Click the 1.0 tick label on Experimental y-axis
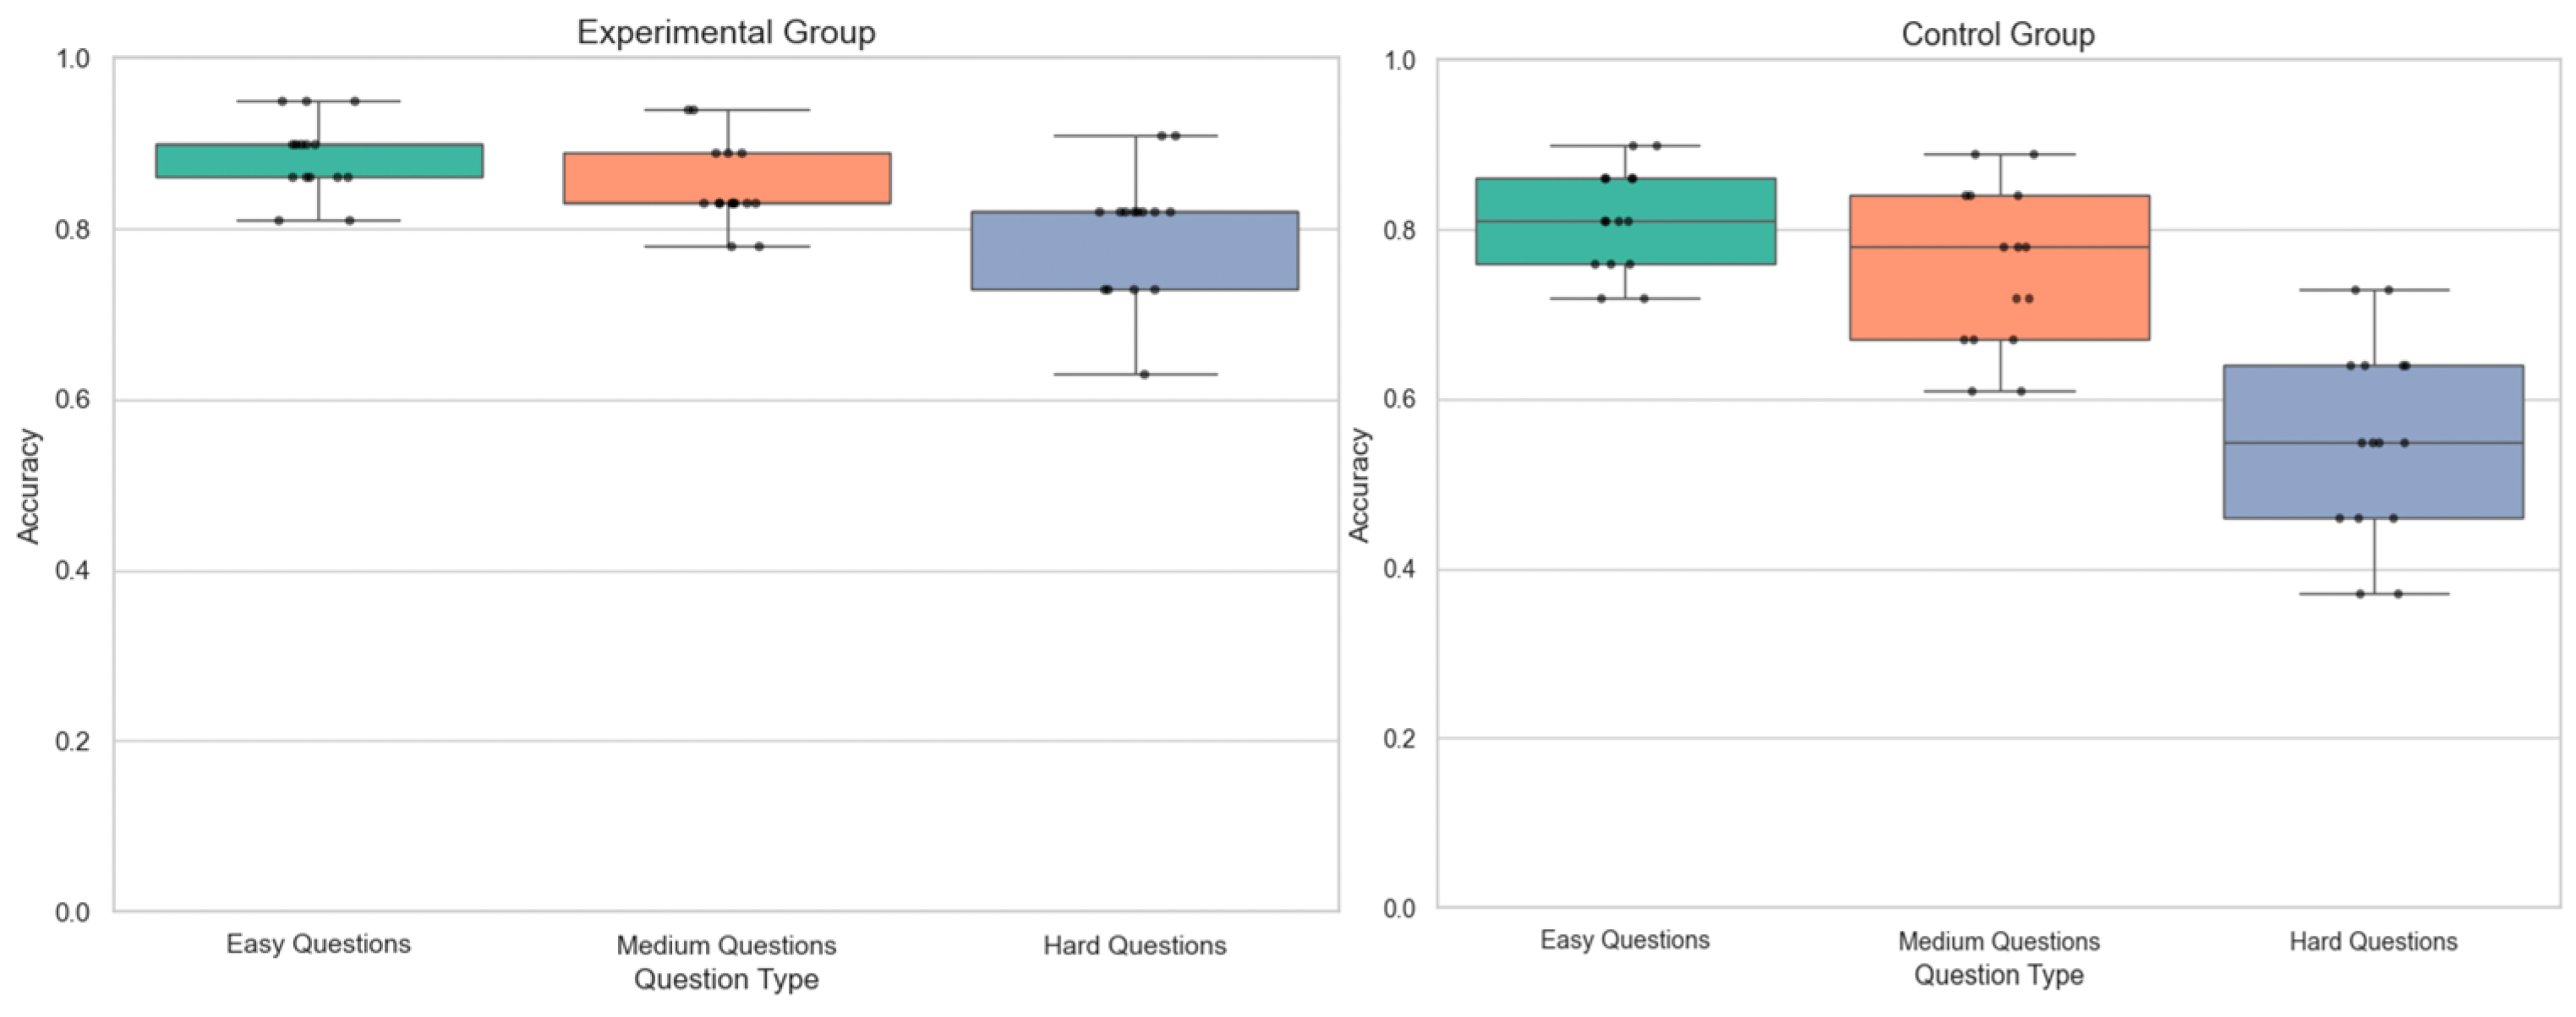The width and height of the screenshot is (2576, 1017). 73,59
